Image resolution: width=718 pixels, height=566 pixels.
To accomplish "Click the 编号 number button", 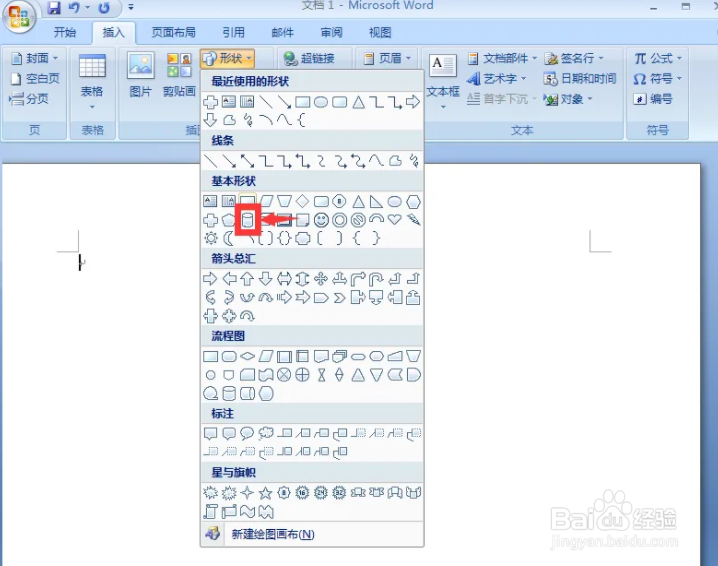I will (x=653, y=99).
